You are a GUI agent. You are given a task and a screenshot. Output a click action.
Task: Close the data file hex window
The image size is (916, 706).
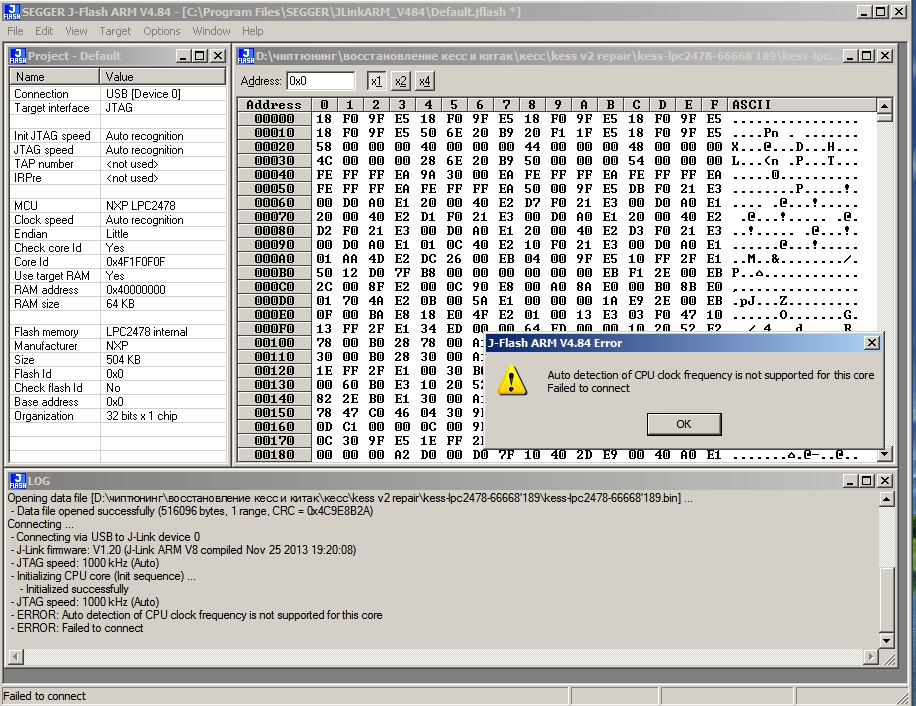tap(885, 55)
